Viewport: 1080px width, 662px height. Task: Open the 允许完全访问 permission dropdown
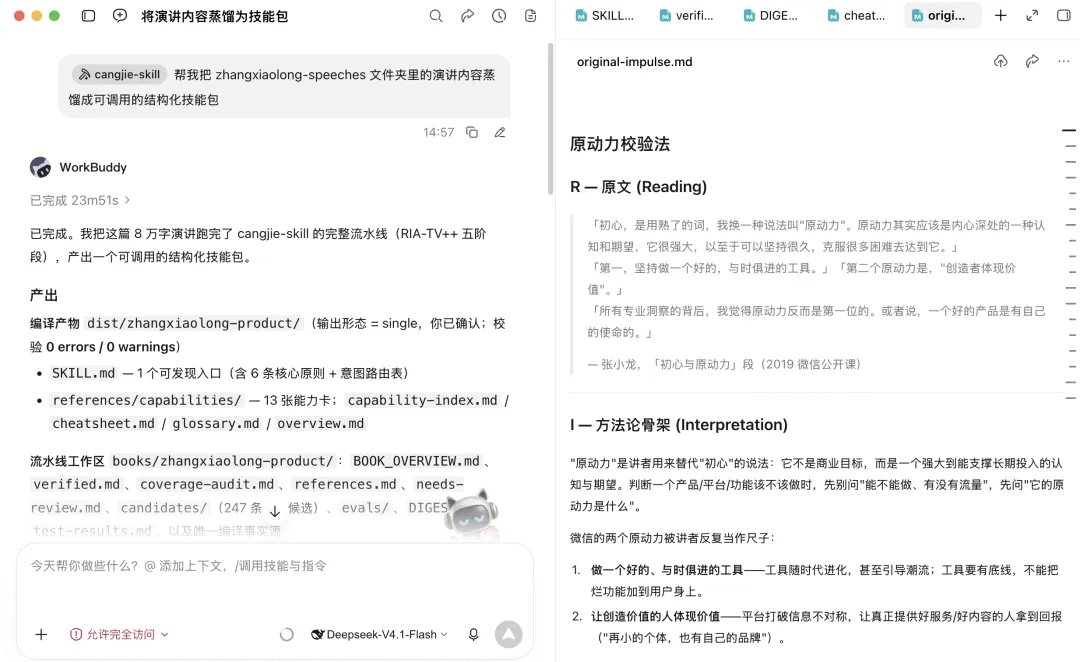pos(119,634)
